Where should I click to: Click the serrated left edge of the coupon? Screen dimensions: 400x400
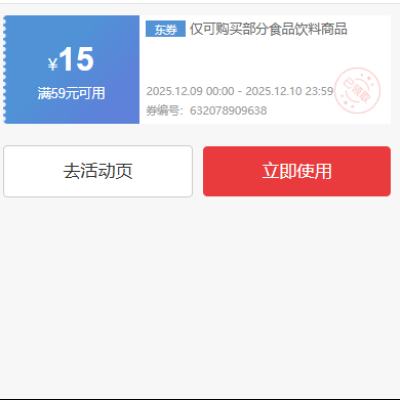tap(4, 69)
